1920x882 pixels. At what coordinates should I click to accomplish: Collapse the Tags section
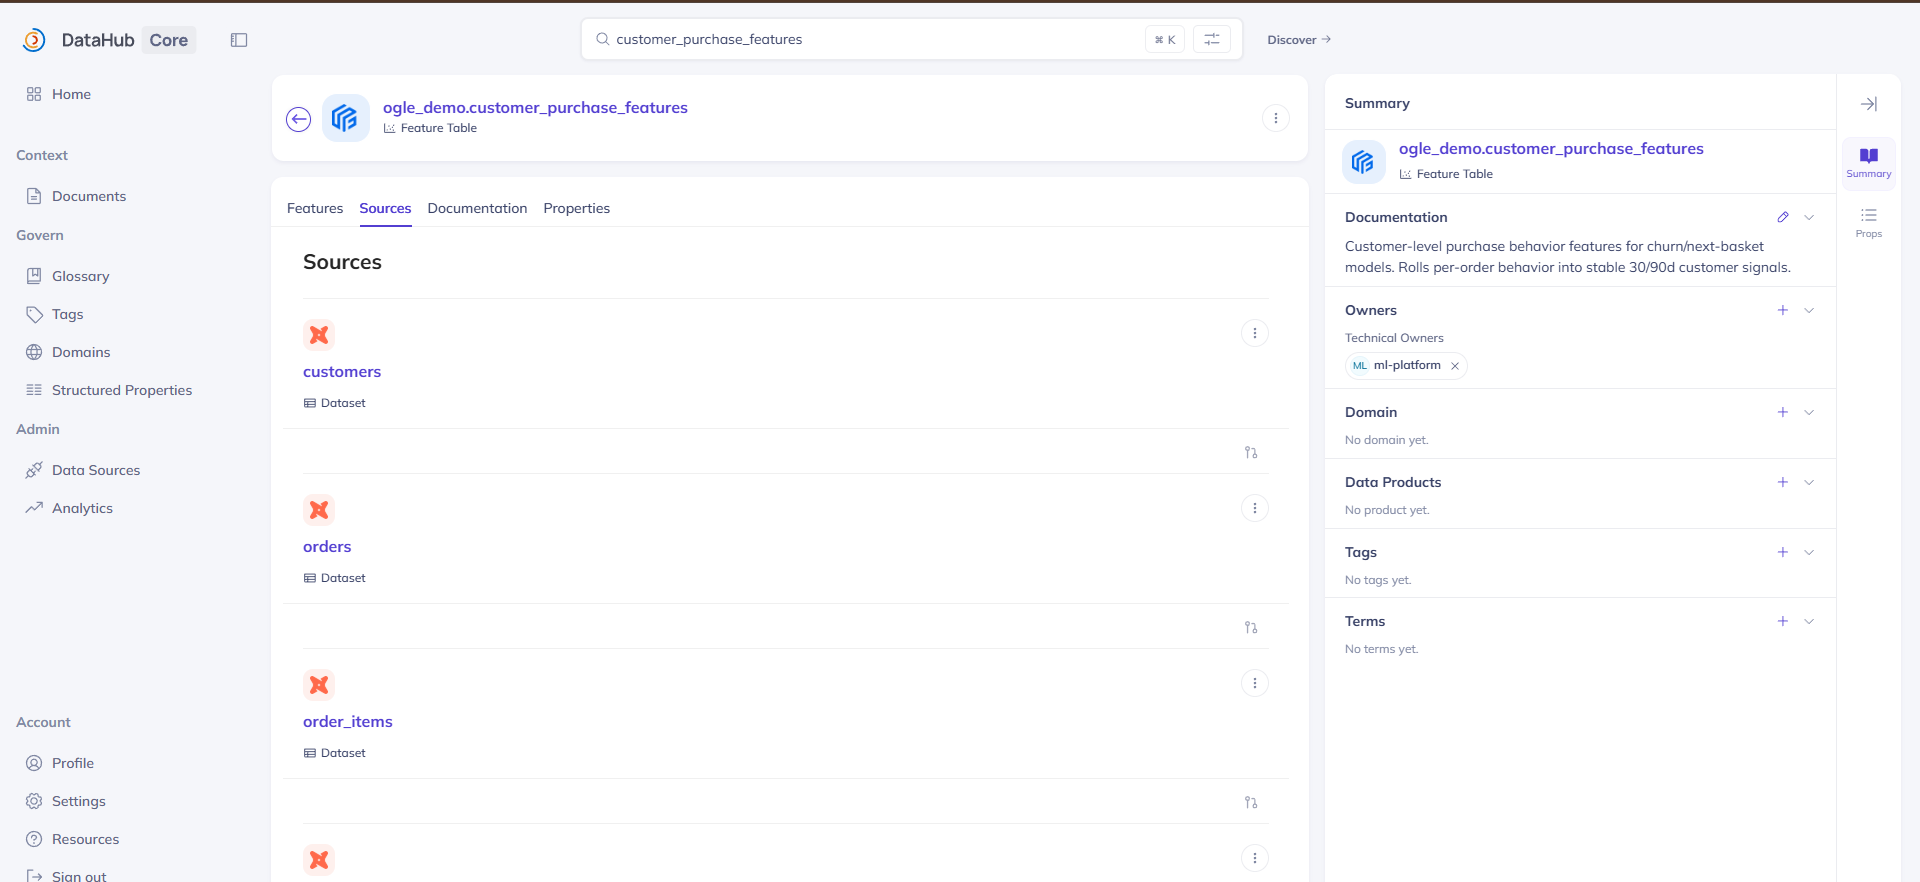[1809, 552]
